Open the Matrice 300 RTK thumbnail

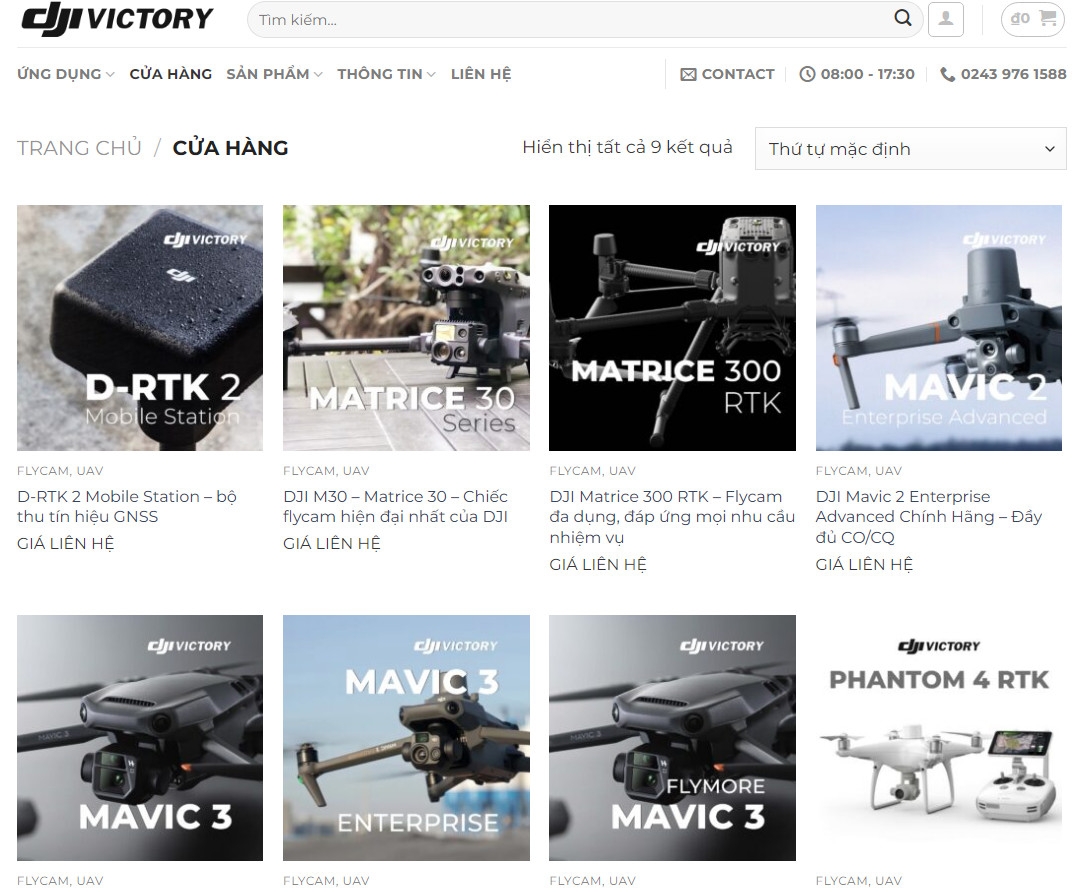672,328
